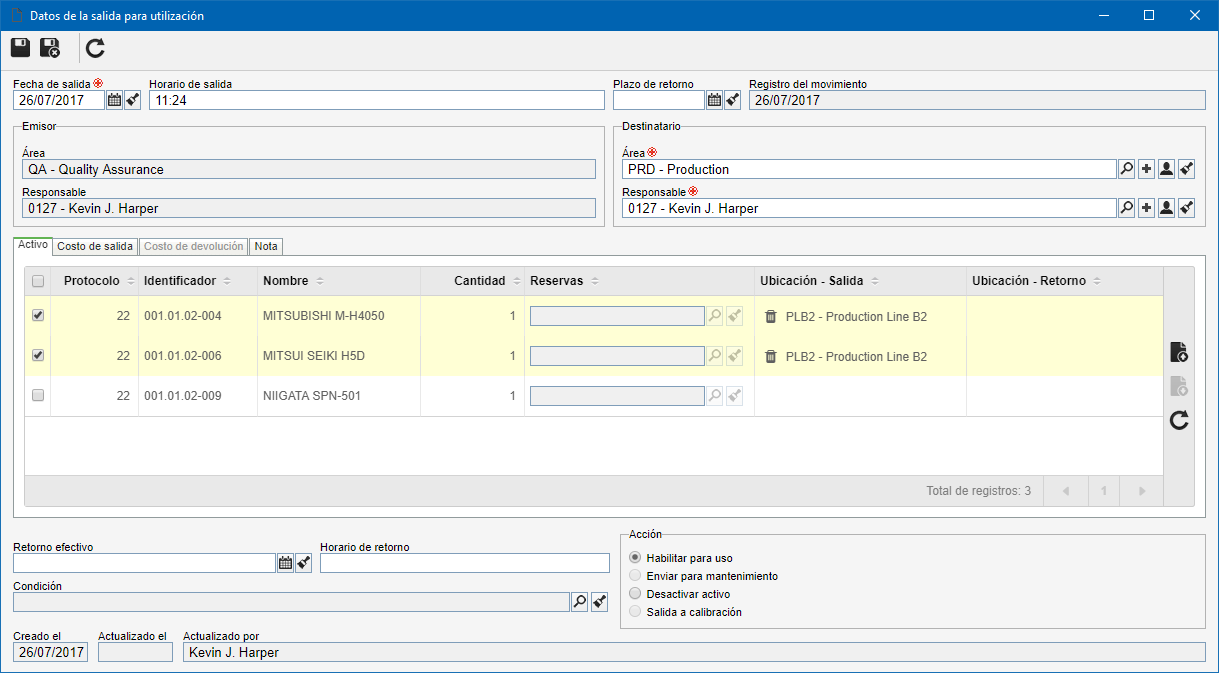Open the Nota tab
This screenshot has width=1219, height=673.
pyautogui.click(x=266, y=246)
